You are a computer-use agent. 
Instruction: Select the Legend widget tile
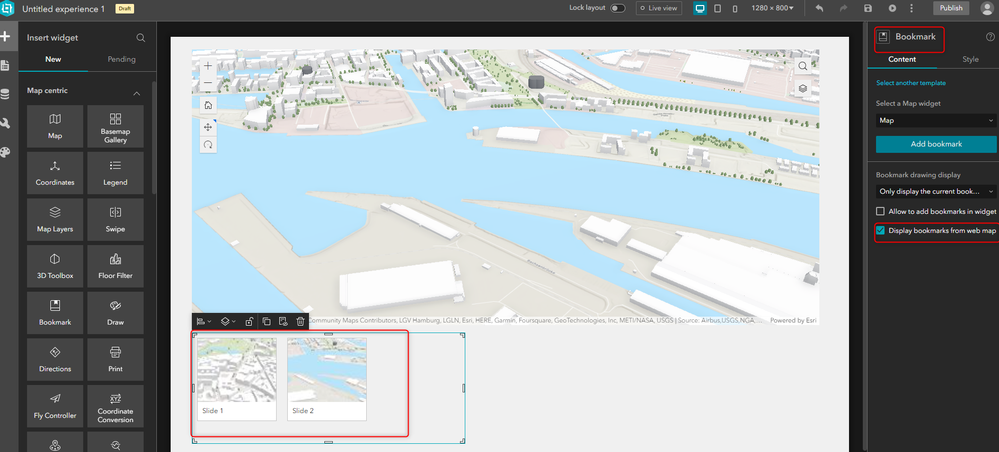[x=115, y=173]
